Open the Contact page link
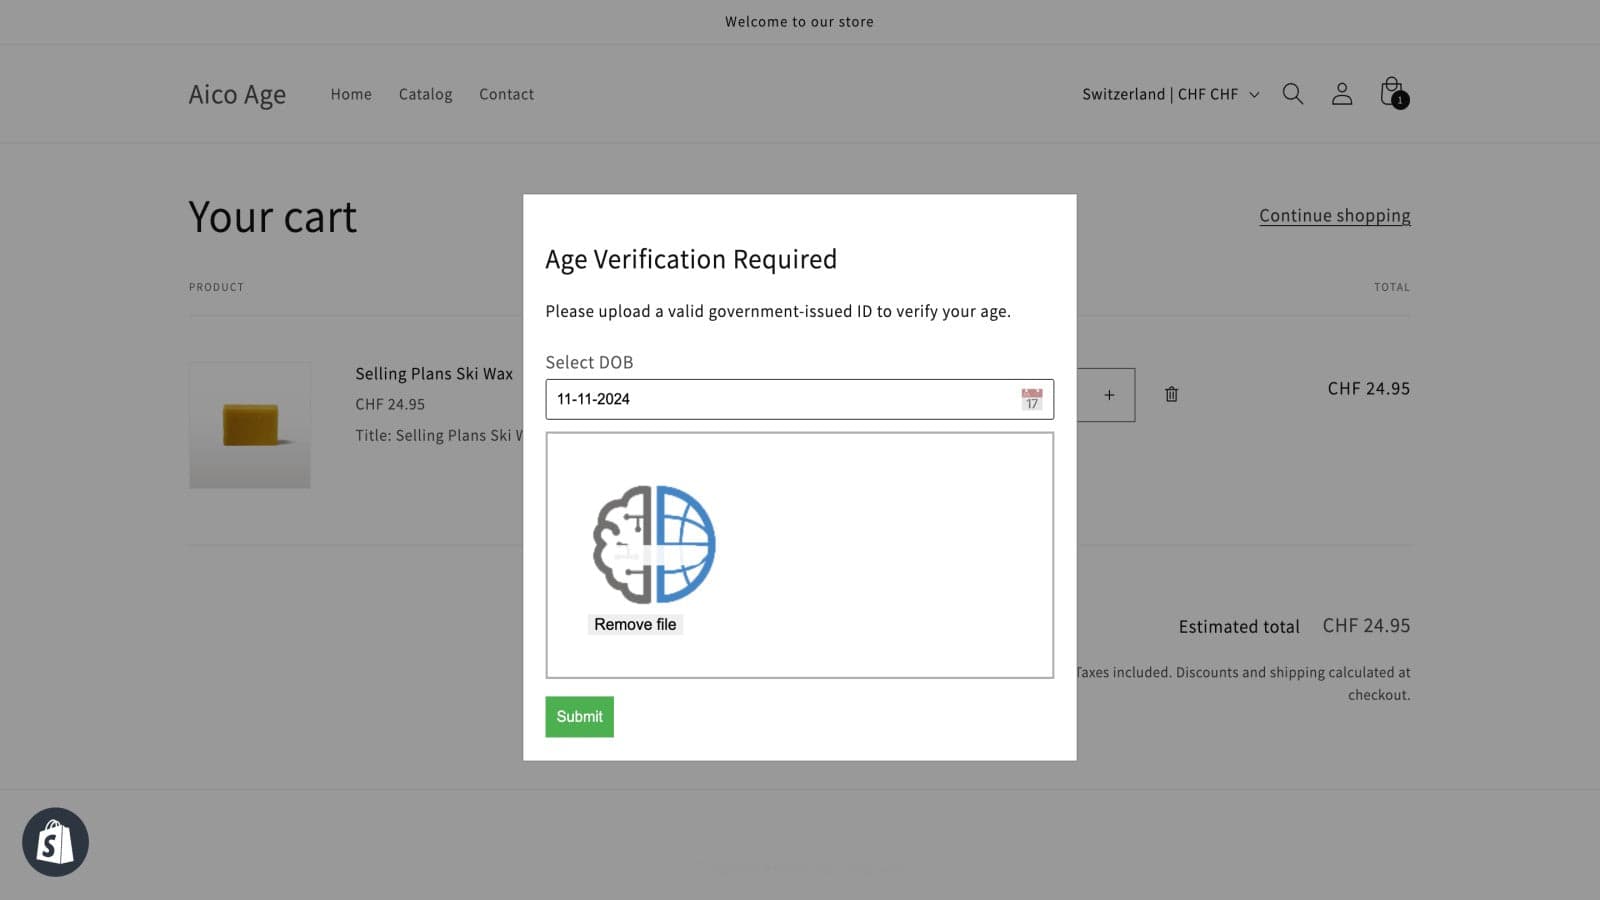The height and width of the screenshot is (900, 1600). [506, 94]
